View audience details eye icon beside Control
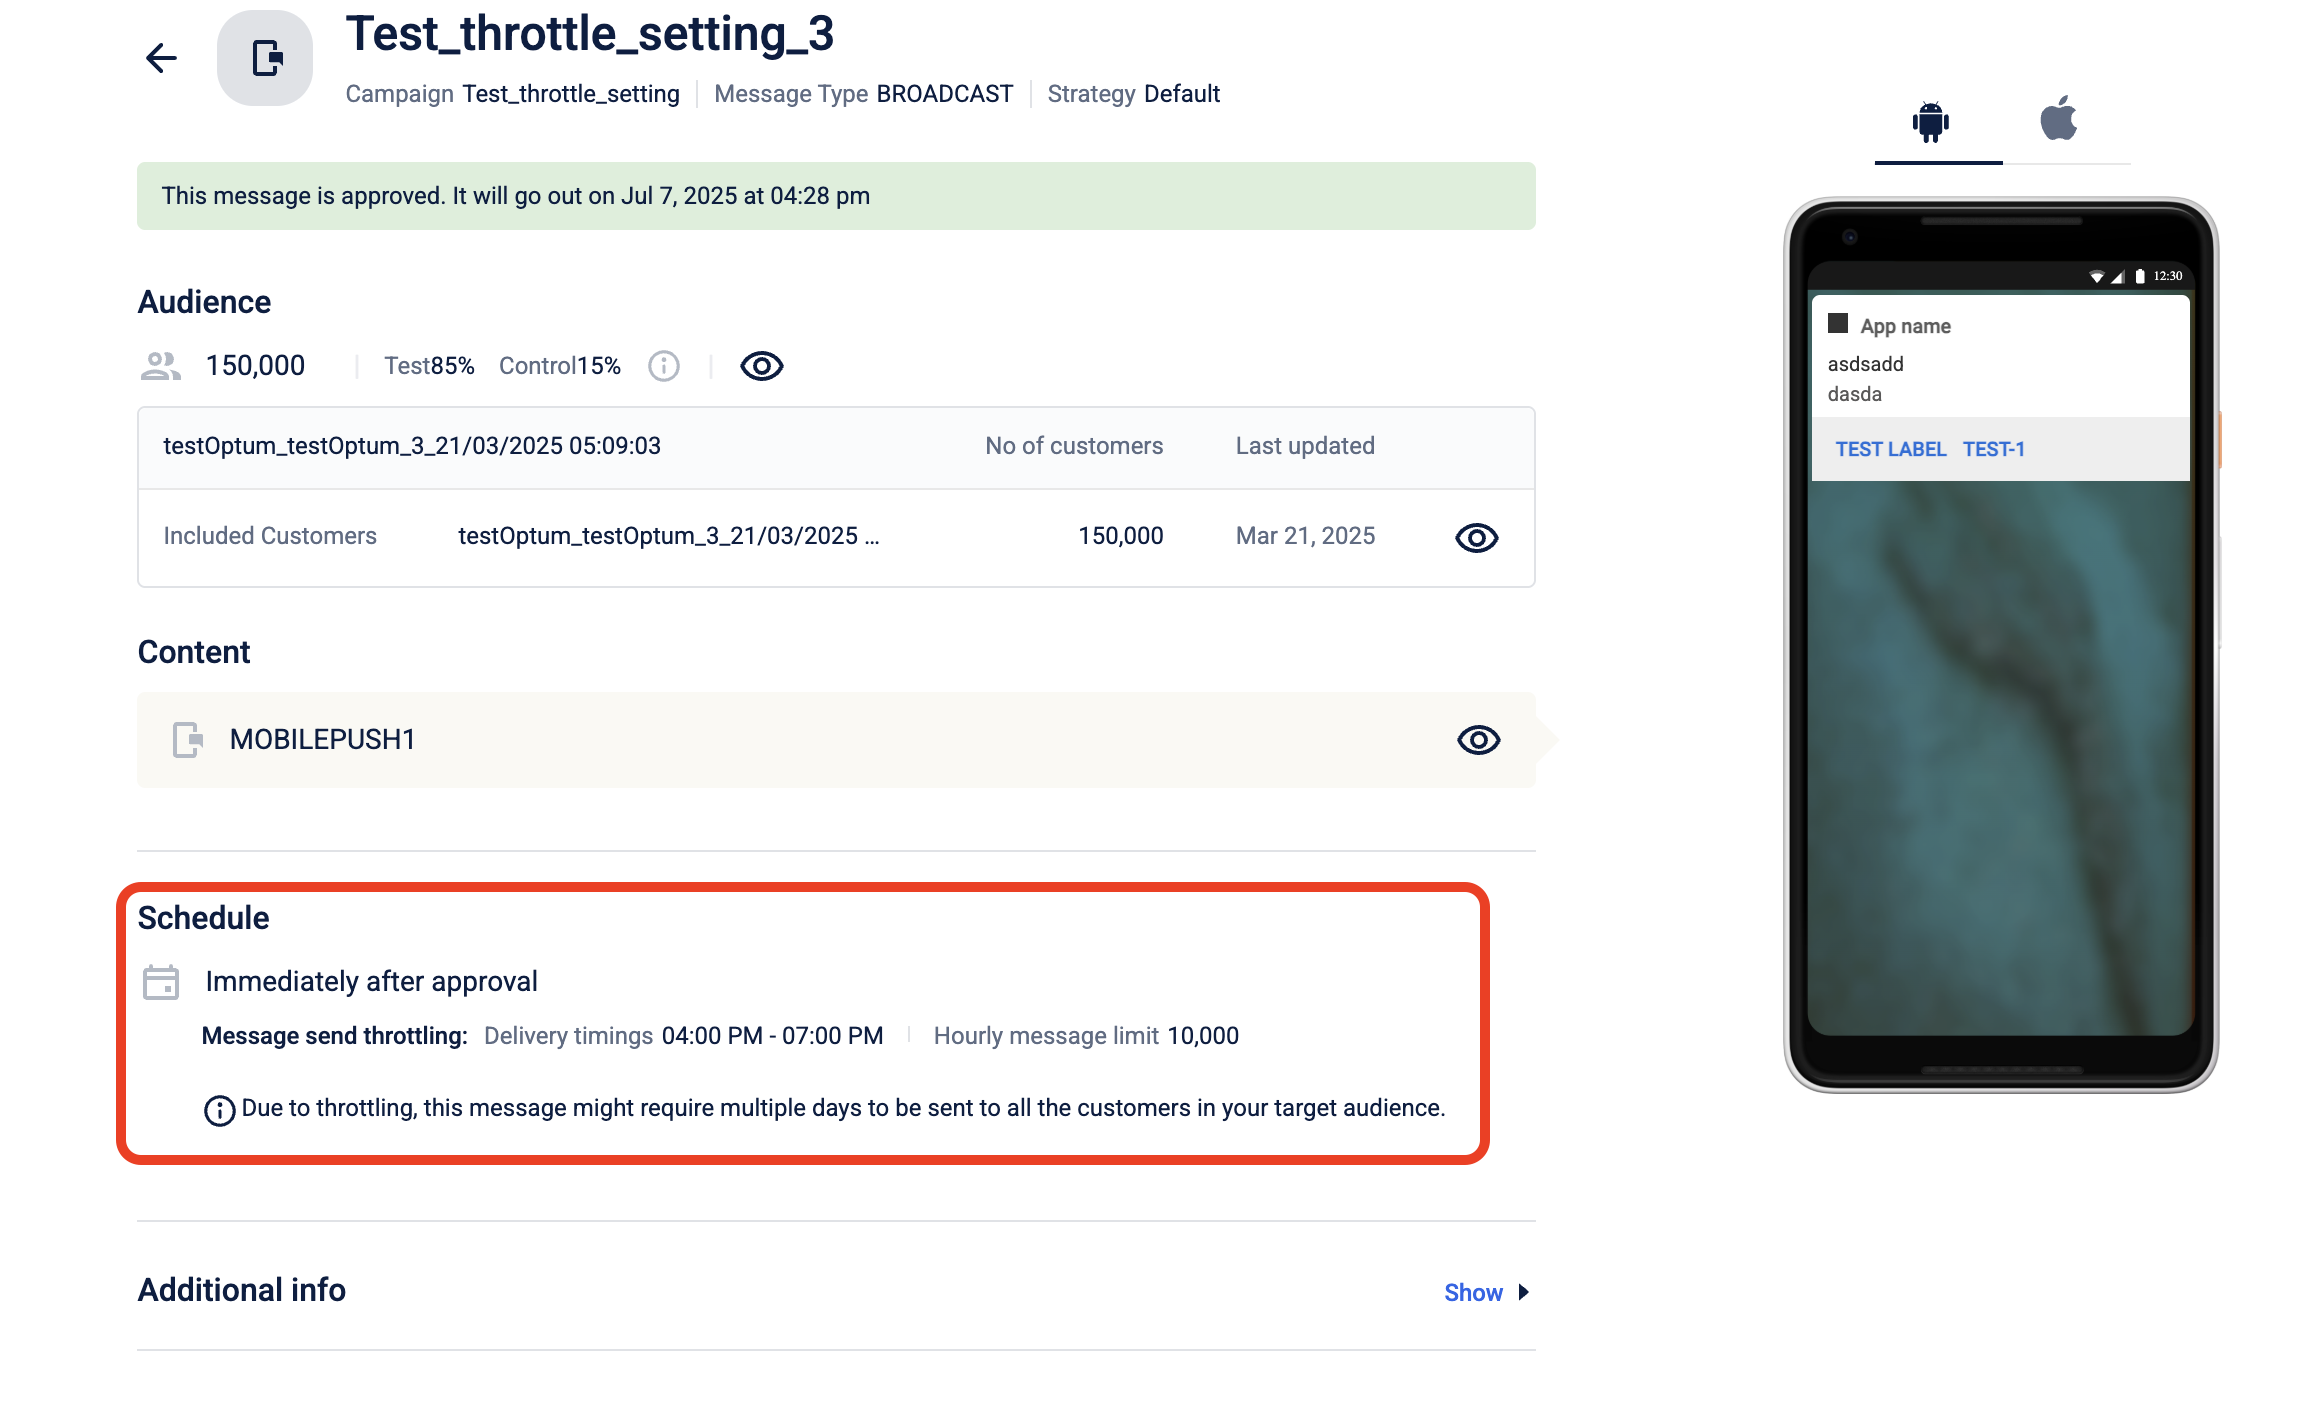 pos(762,366)
